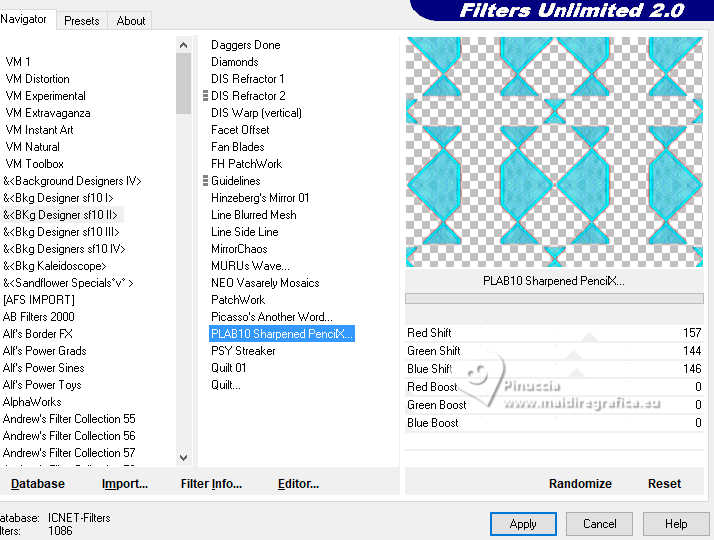
Task: Select Alf's Border FX category
Action: click(x=38, y=334)
